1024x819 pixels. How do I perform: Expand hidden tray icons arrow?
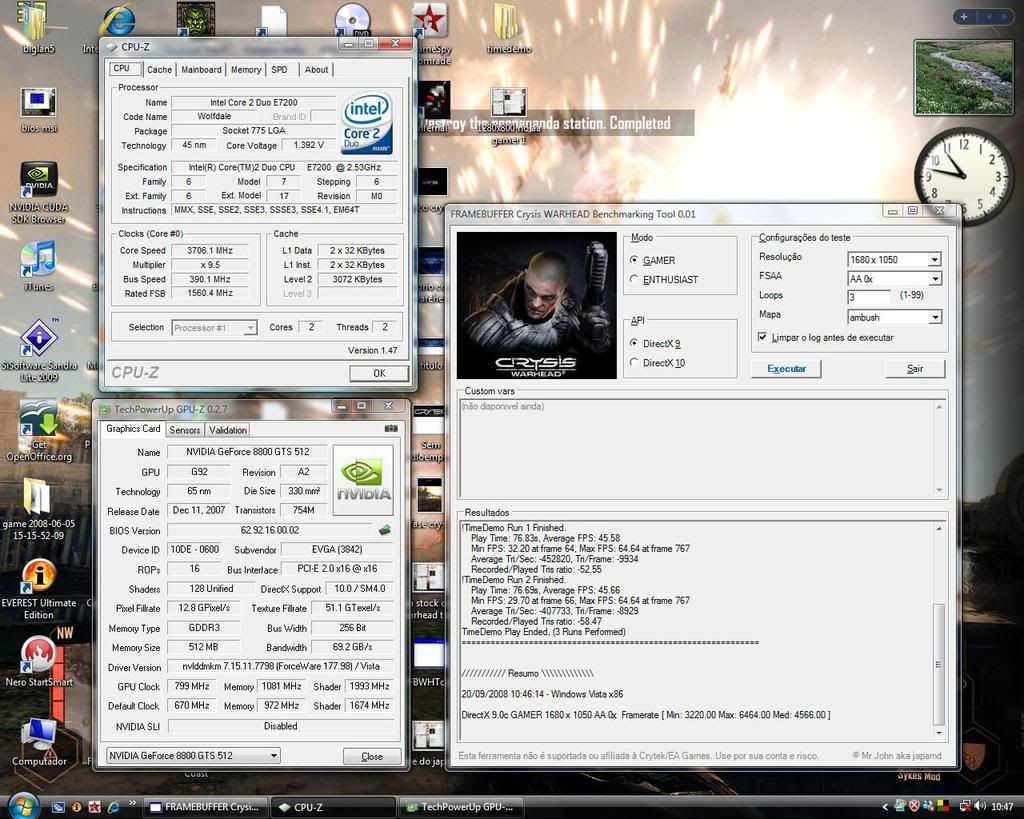tap(885, 807)
